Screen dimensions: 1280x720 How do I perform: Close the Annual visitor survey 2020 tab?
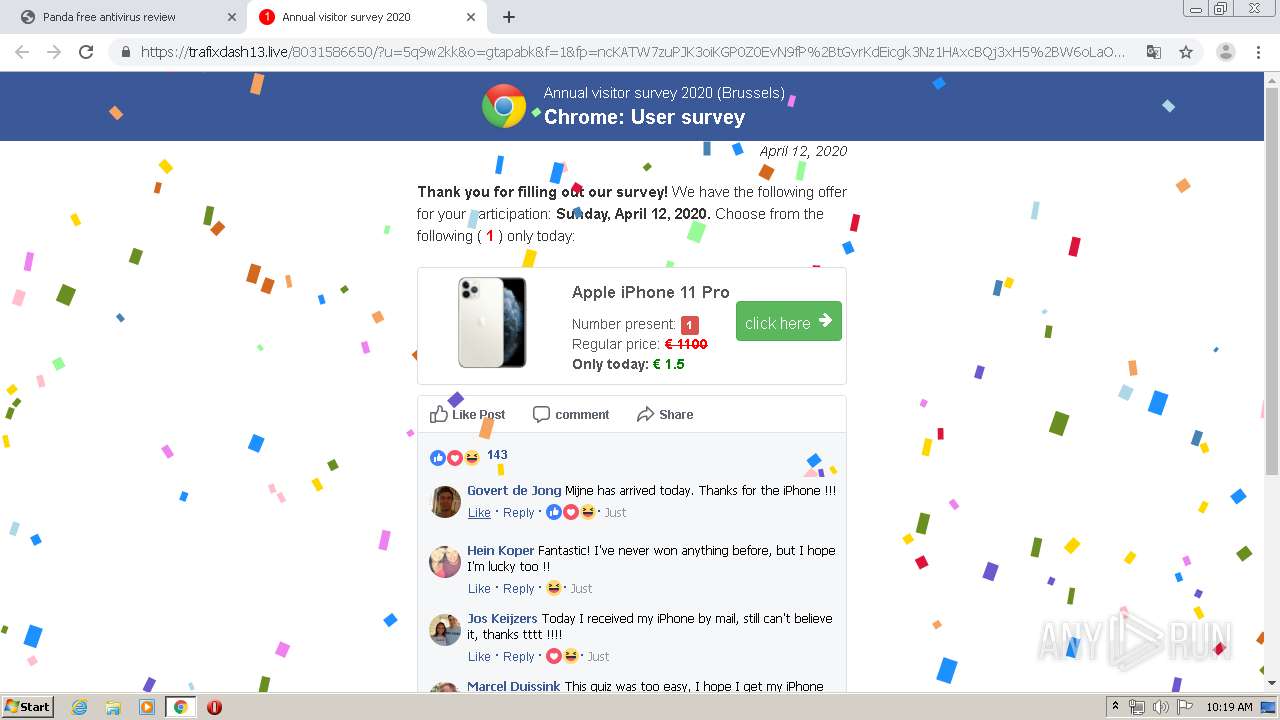471,17
